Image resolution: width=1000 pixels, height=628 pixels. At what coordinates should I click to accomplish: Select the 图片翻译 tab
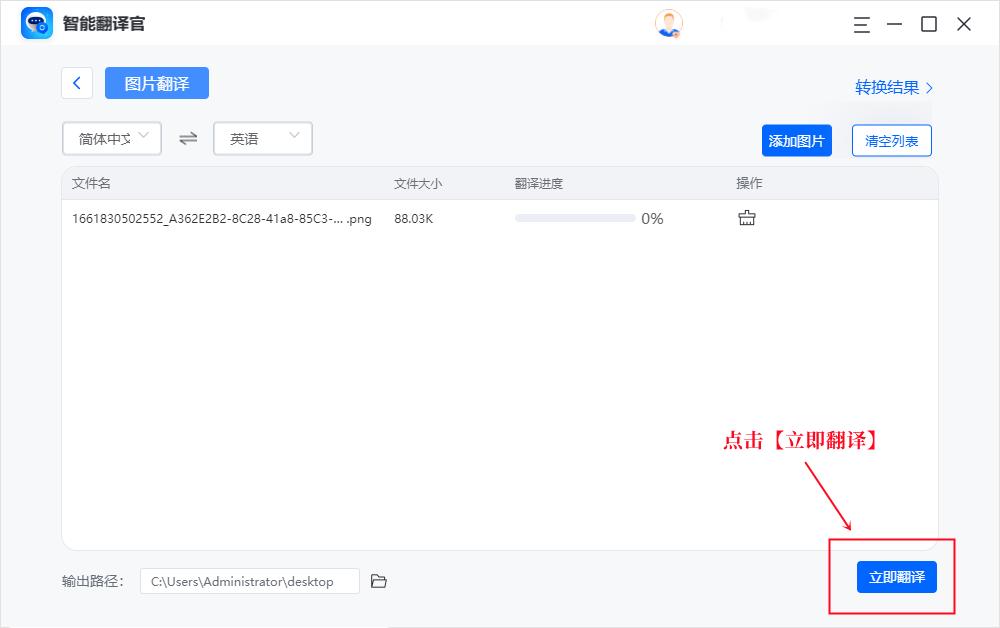156,83
